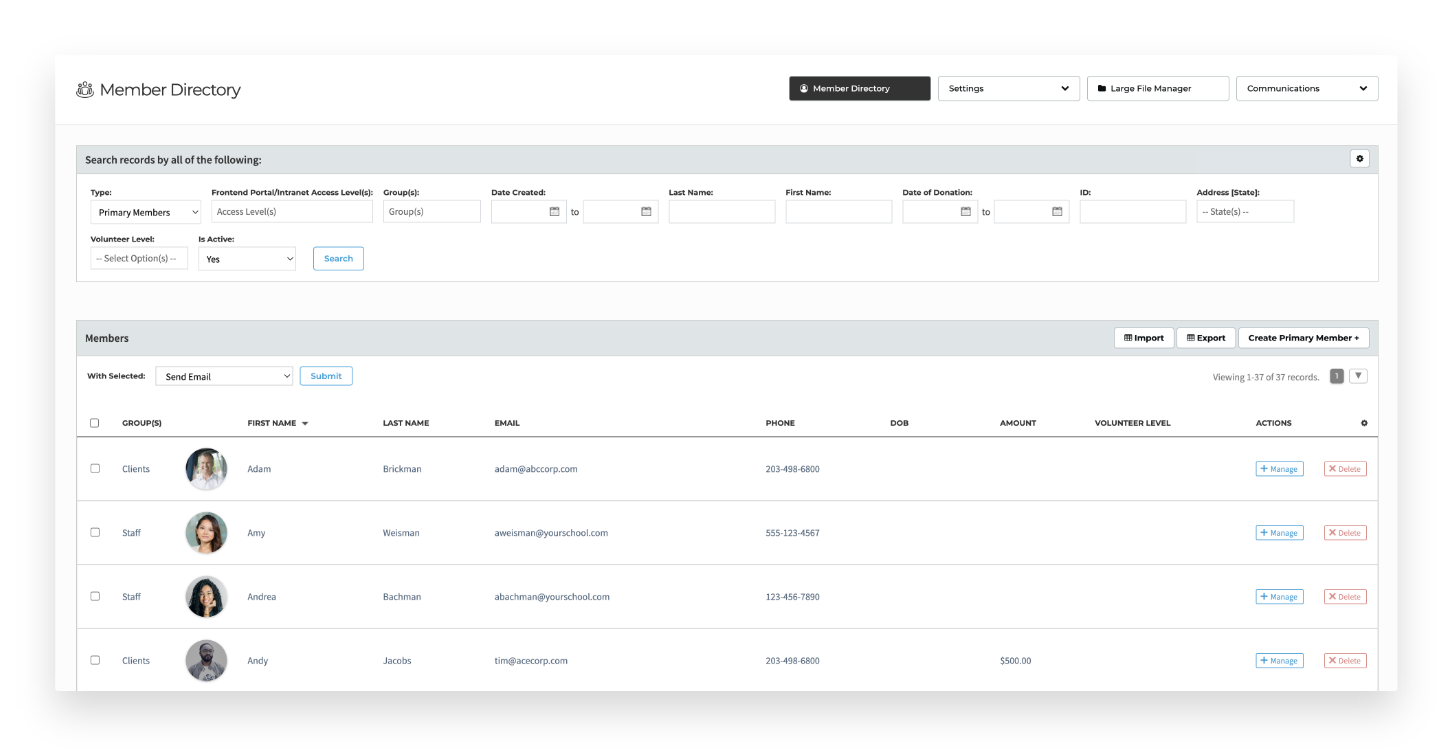Image resolution: width=1450 pixels, height=749 pixels.
Task: Open the With Selected action dropdown
Action: (x=223, y=375)
